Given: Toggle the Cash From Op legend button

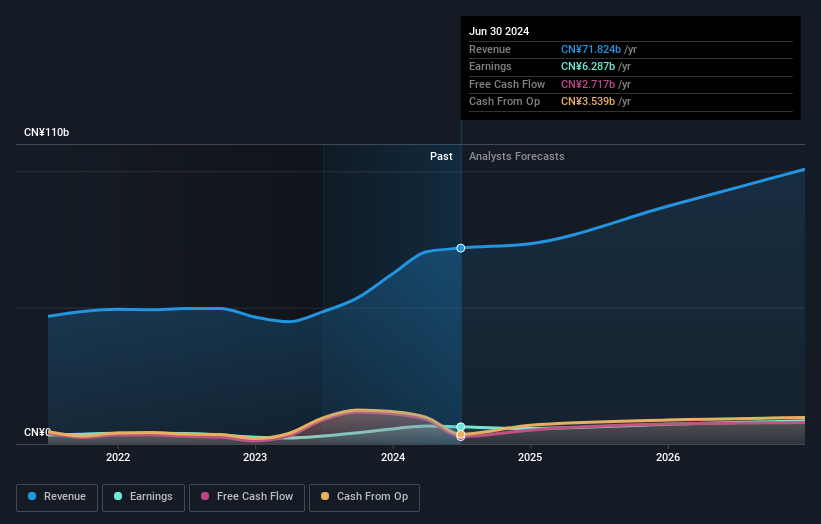Looking at the screenshot, I should coord(364,497).
